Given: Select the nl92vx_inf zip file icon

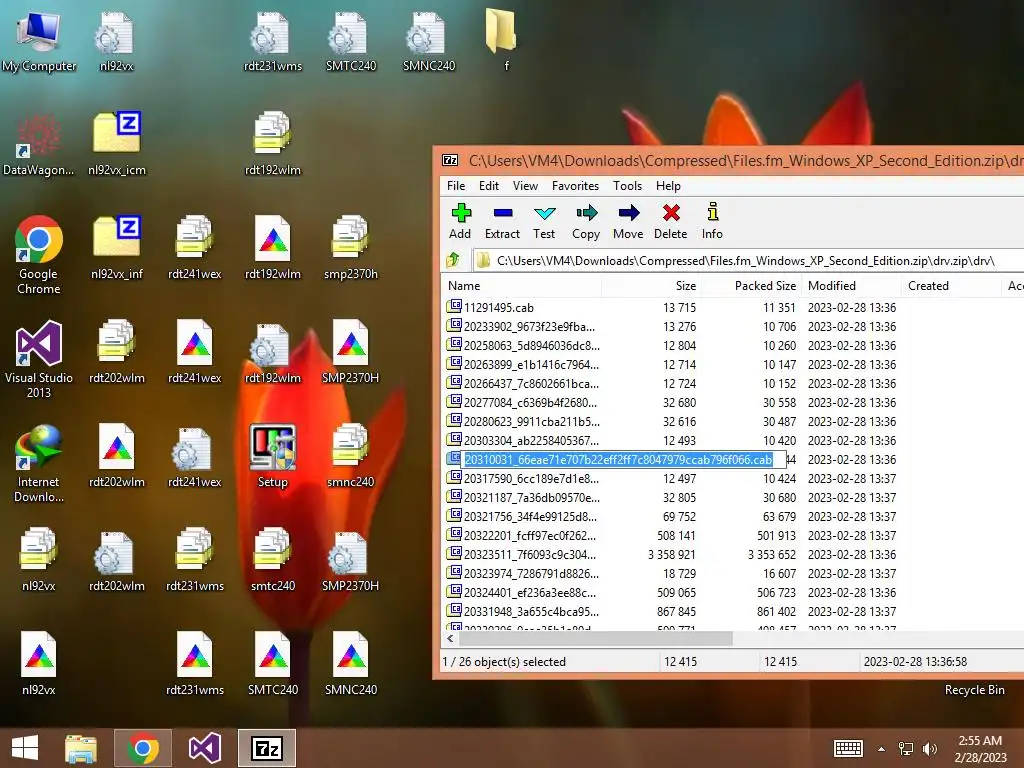Looking at the screenshot, I should pos(117,248).
